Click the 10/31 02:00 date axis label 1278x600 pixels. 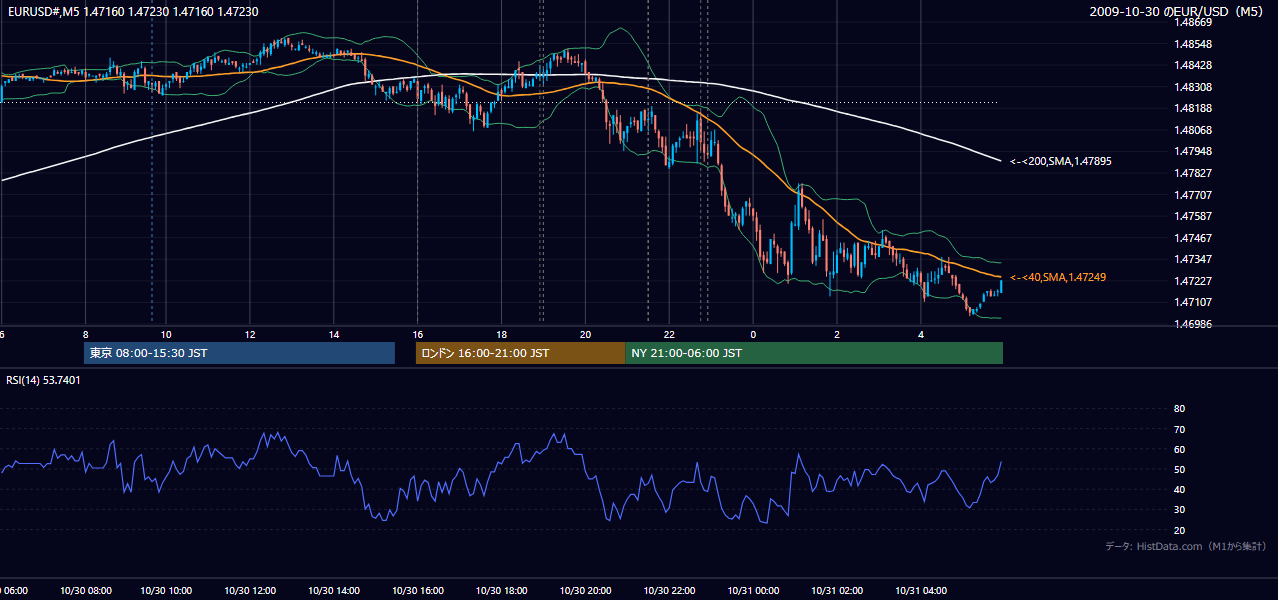pyautogui.click(x=838, y=590)
